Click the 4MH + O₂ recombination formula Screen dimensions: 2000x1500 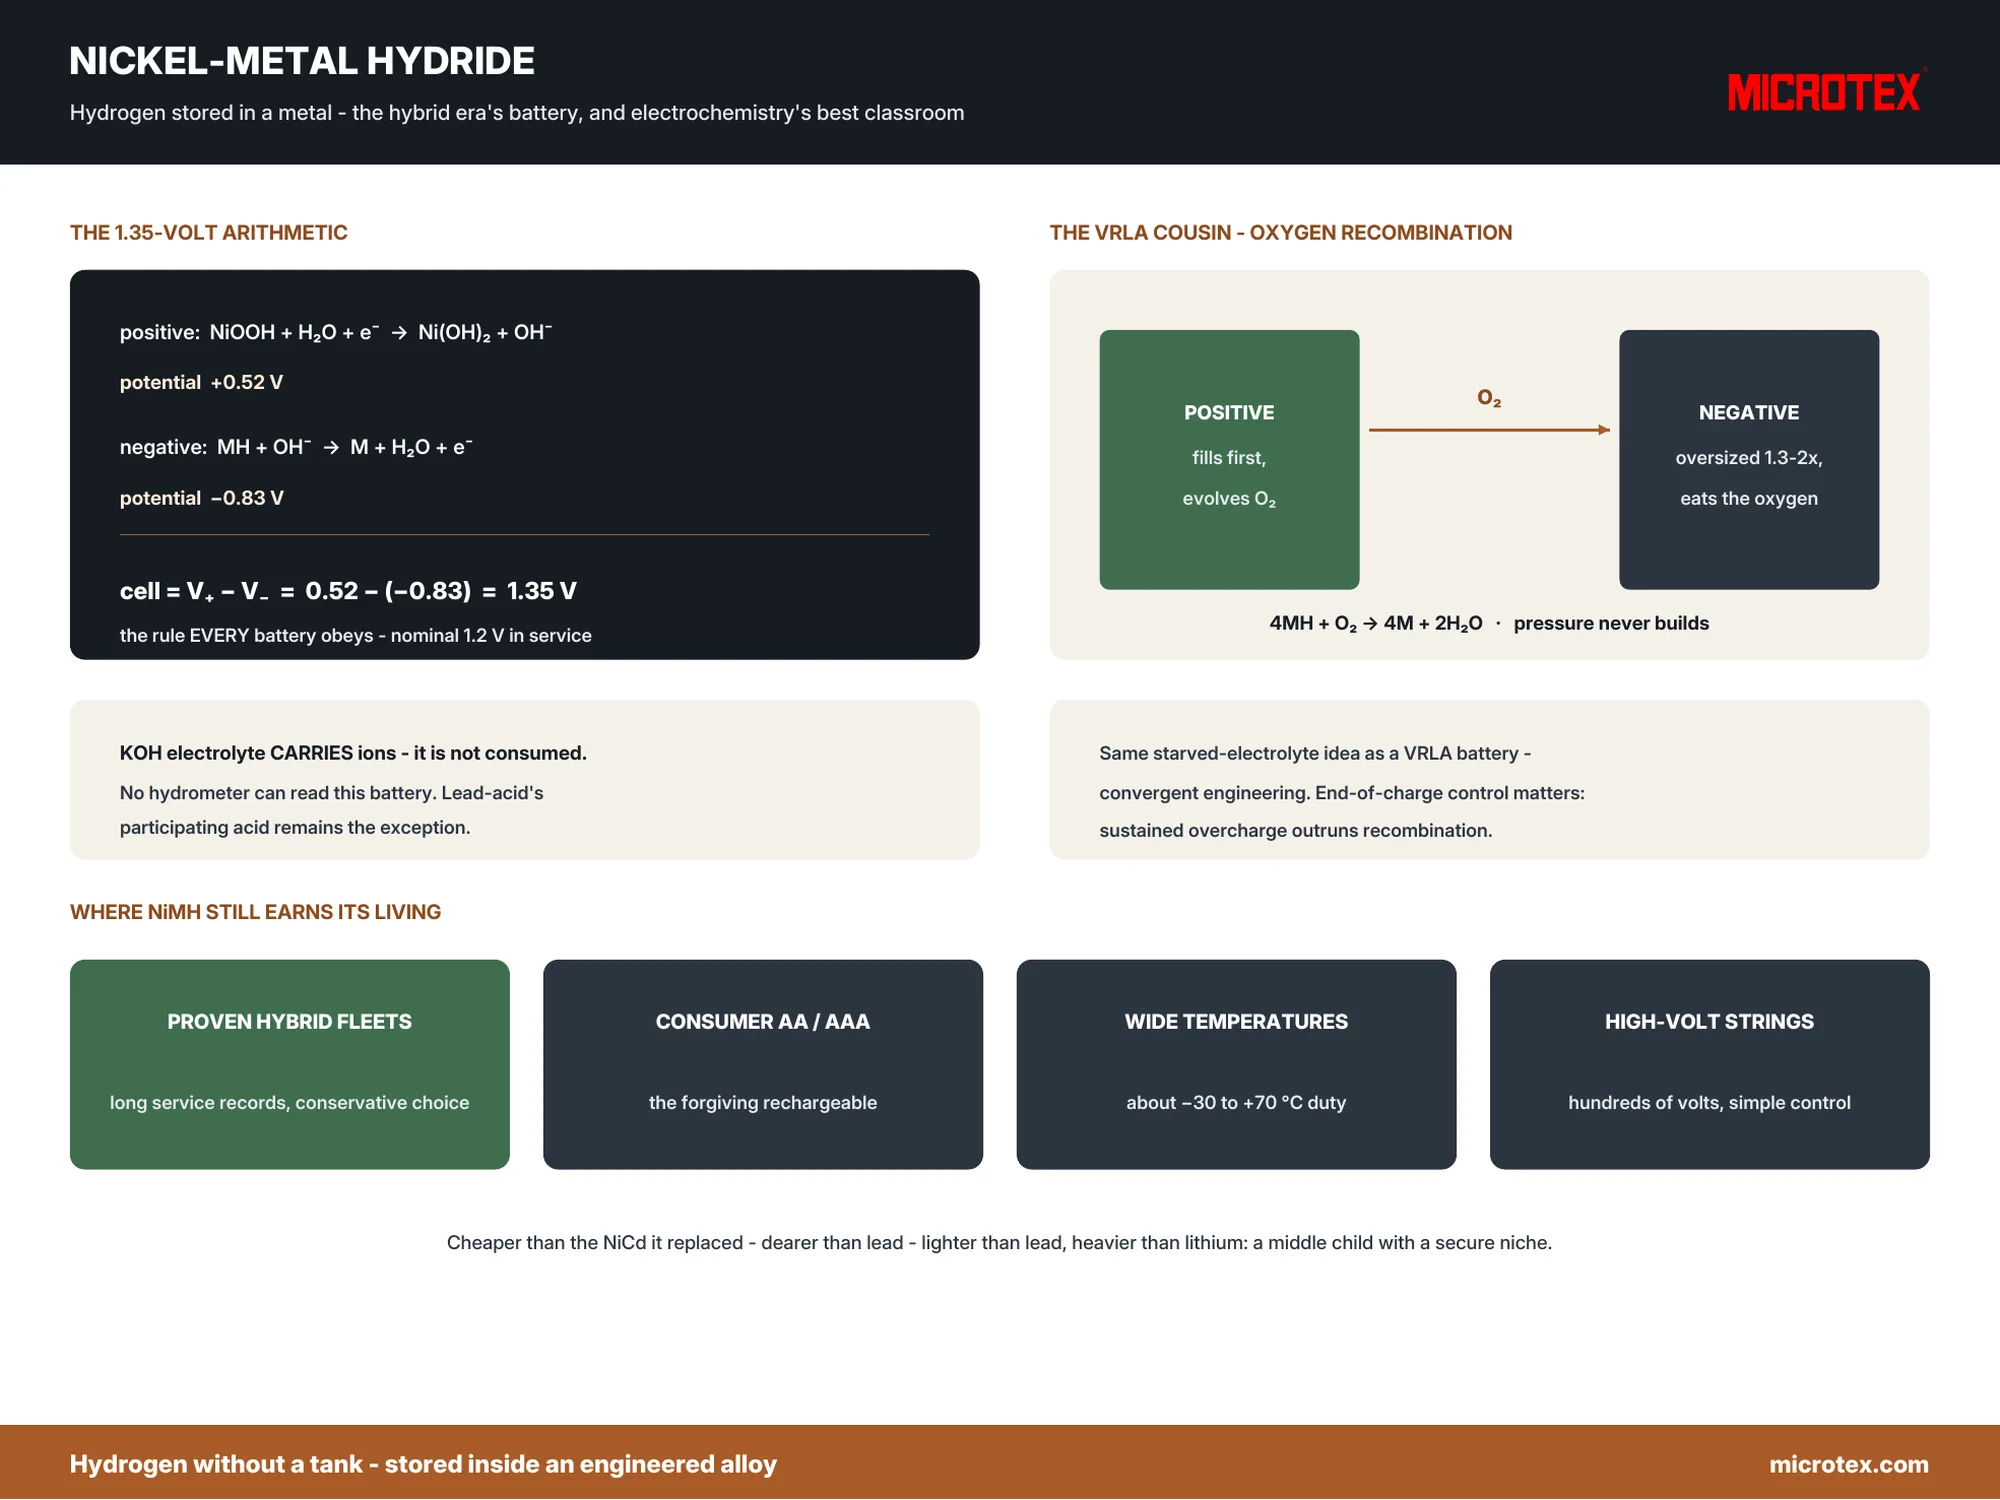[x=1376, y=623]
